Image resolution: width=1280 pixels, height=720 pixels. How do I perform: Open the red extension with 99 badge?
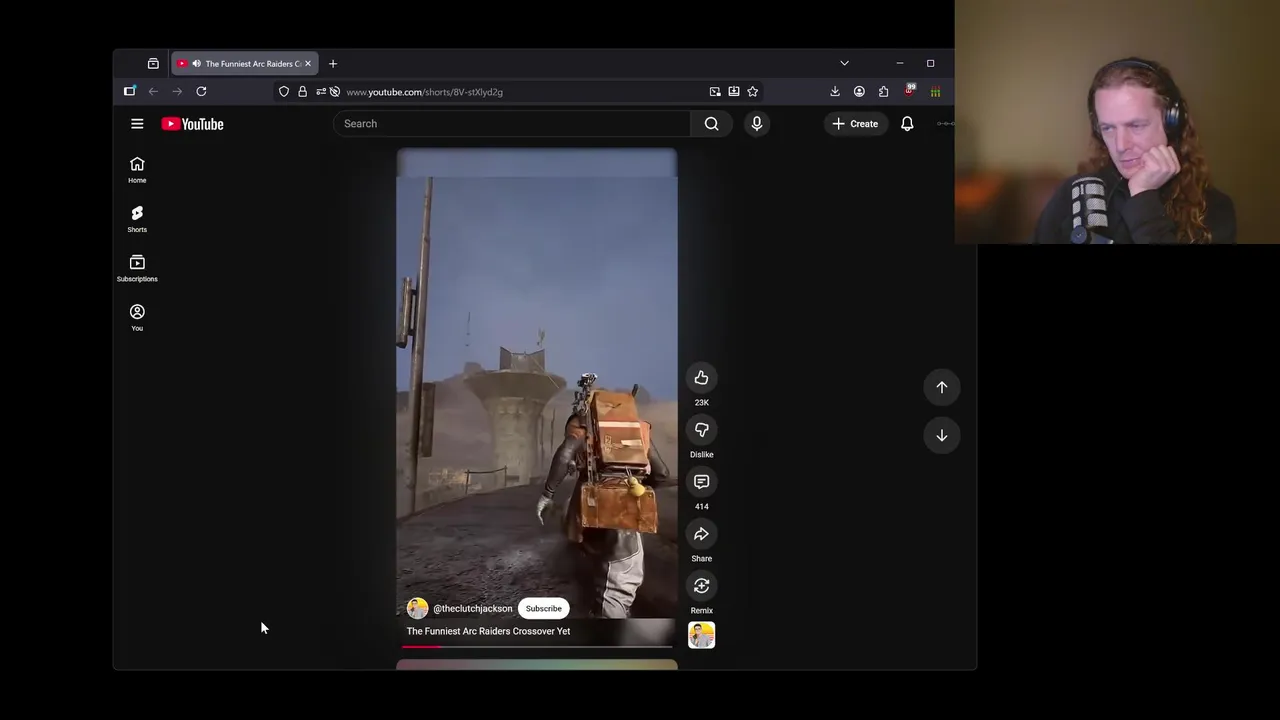[909, 91]
